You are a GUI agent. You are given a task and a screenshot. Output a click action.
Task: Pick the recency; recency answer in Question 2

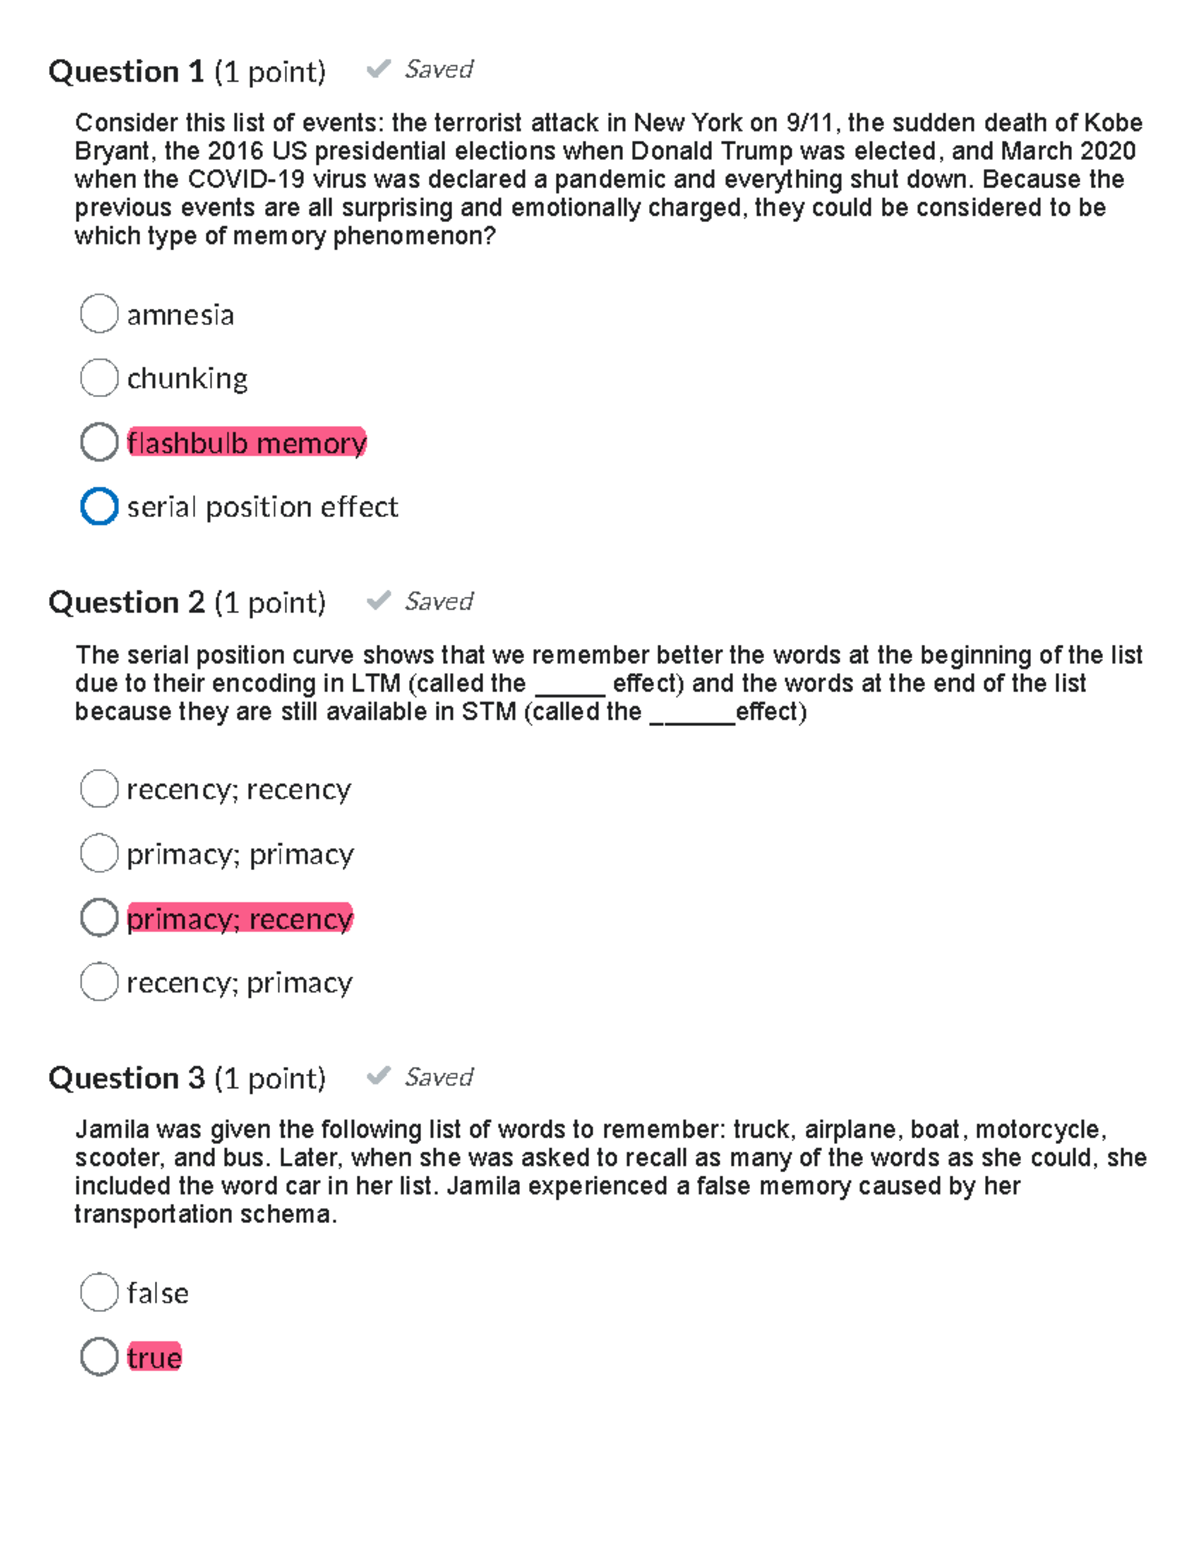tap(99, 788)
